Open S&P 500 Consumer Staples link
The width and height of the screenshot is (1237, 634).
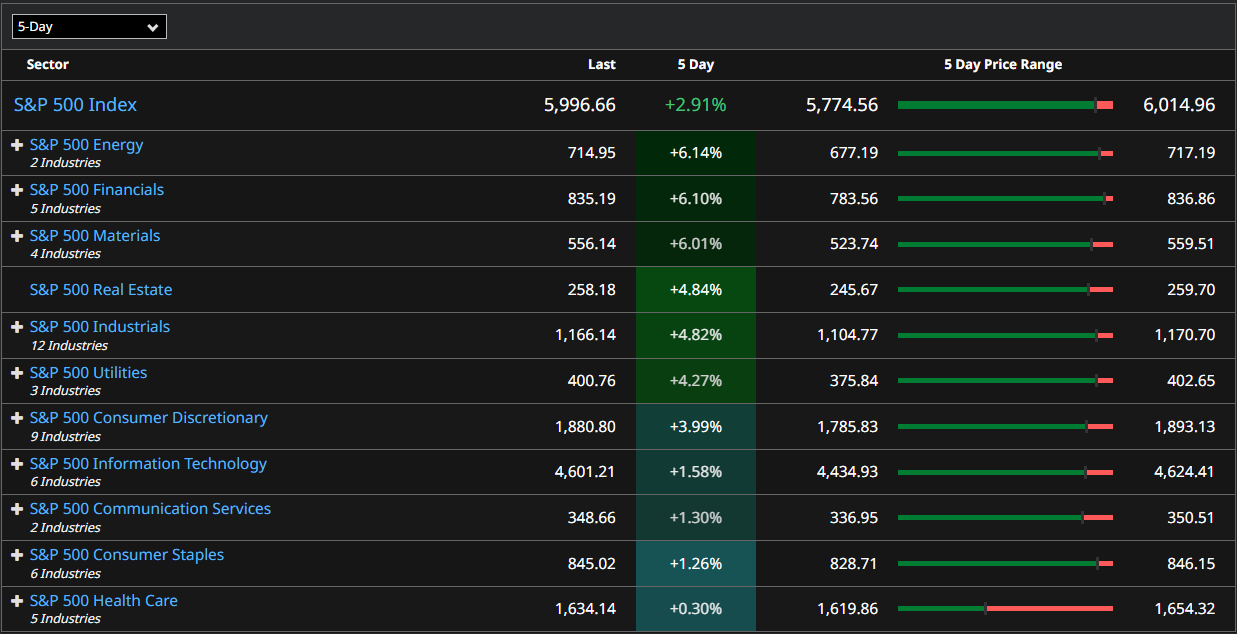(127, 555)
